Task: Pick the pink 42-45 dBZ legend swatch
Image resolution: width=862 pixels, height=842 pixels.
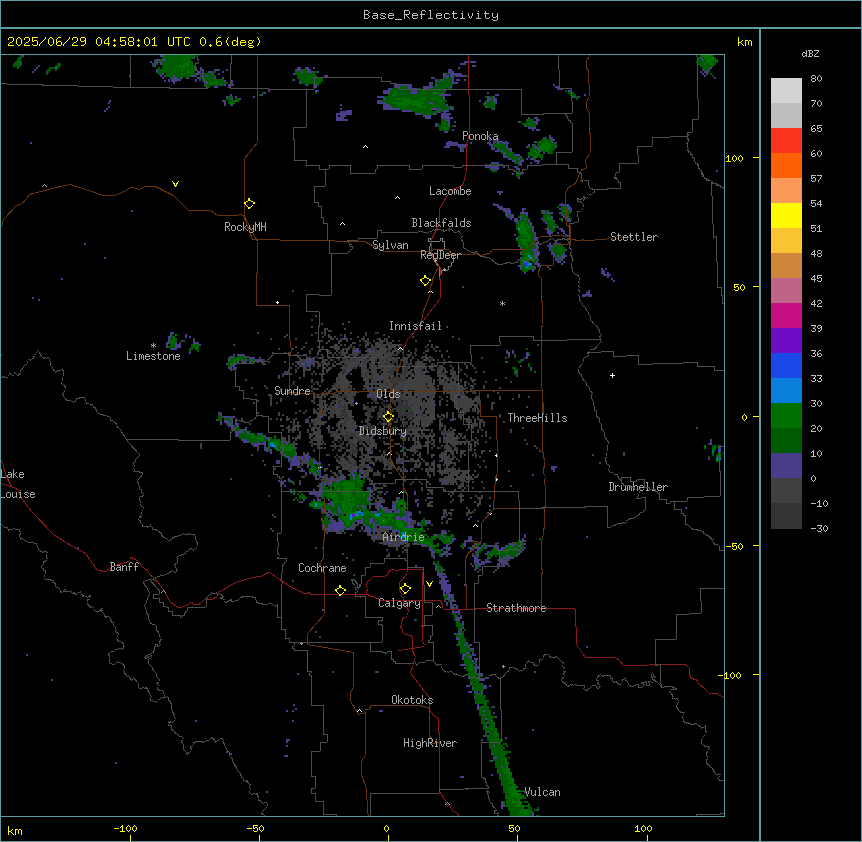Action: [786, 291]
